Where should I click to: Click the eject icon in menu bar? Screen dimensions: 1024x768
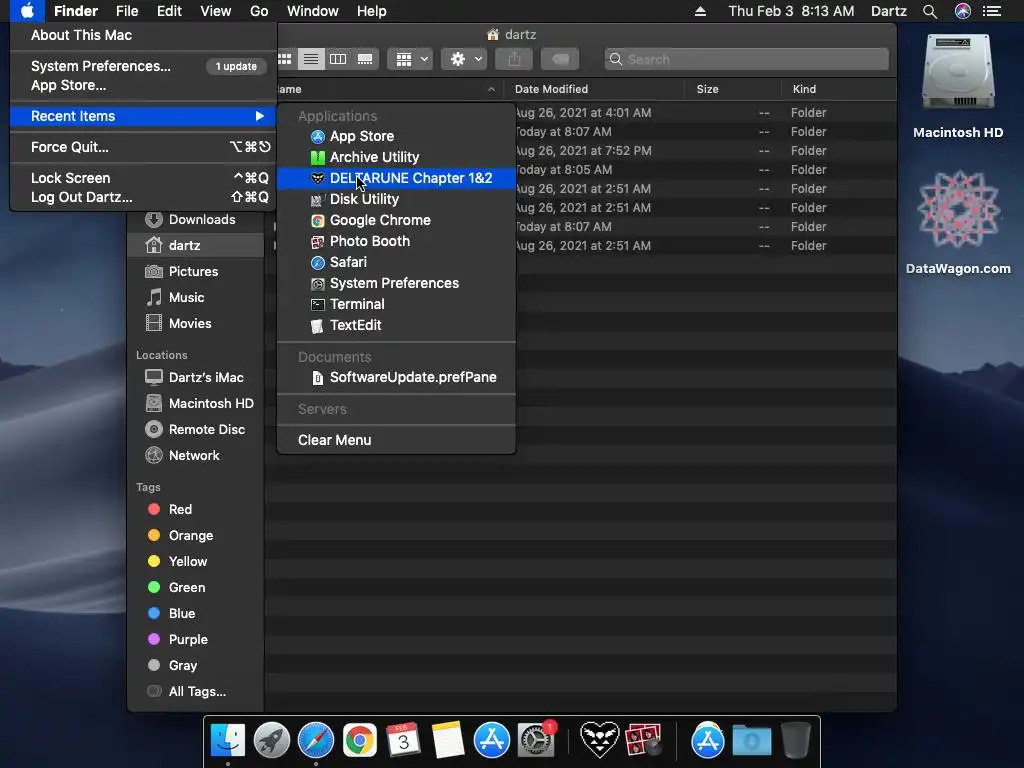pyautogui.click(x=700, y=11)
